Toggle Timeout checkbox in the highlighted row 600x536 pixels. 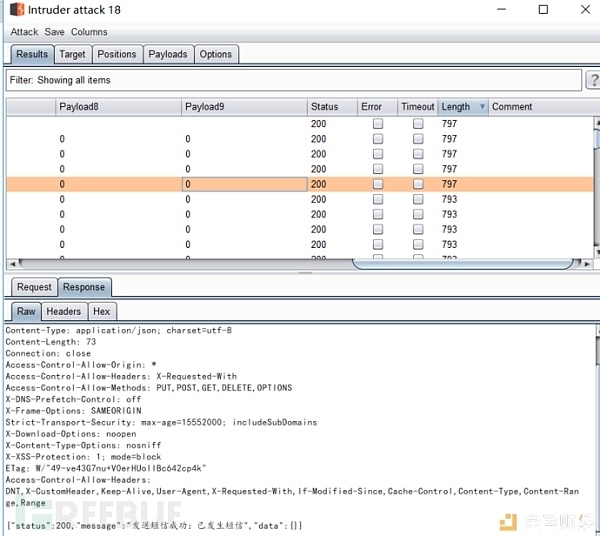point(418,184)
